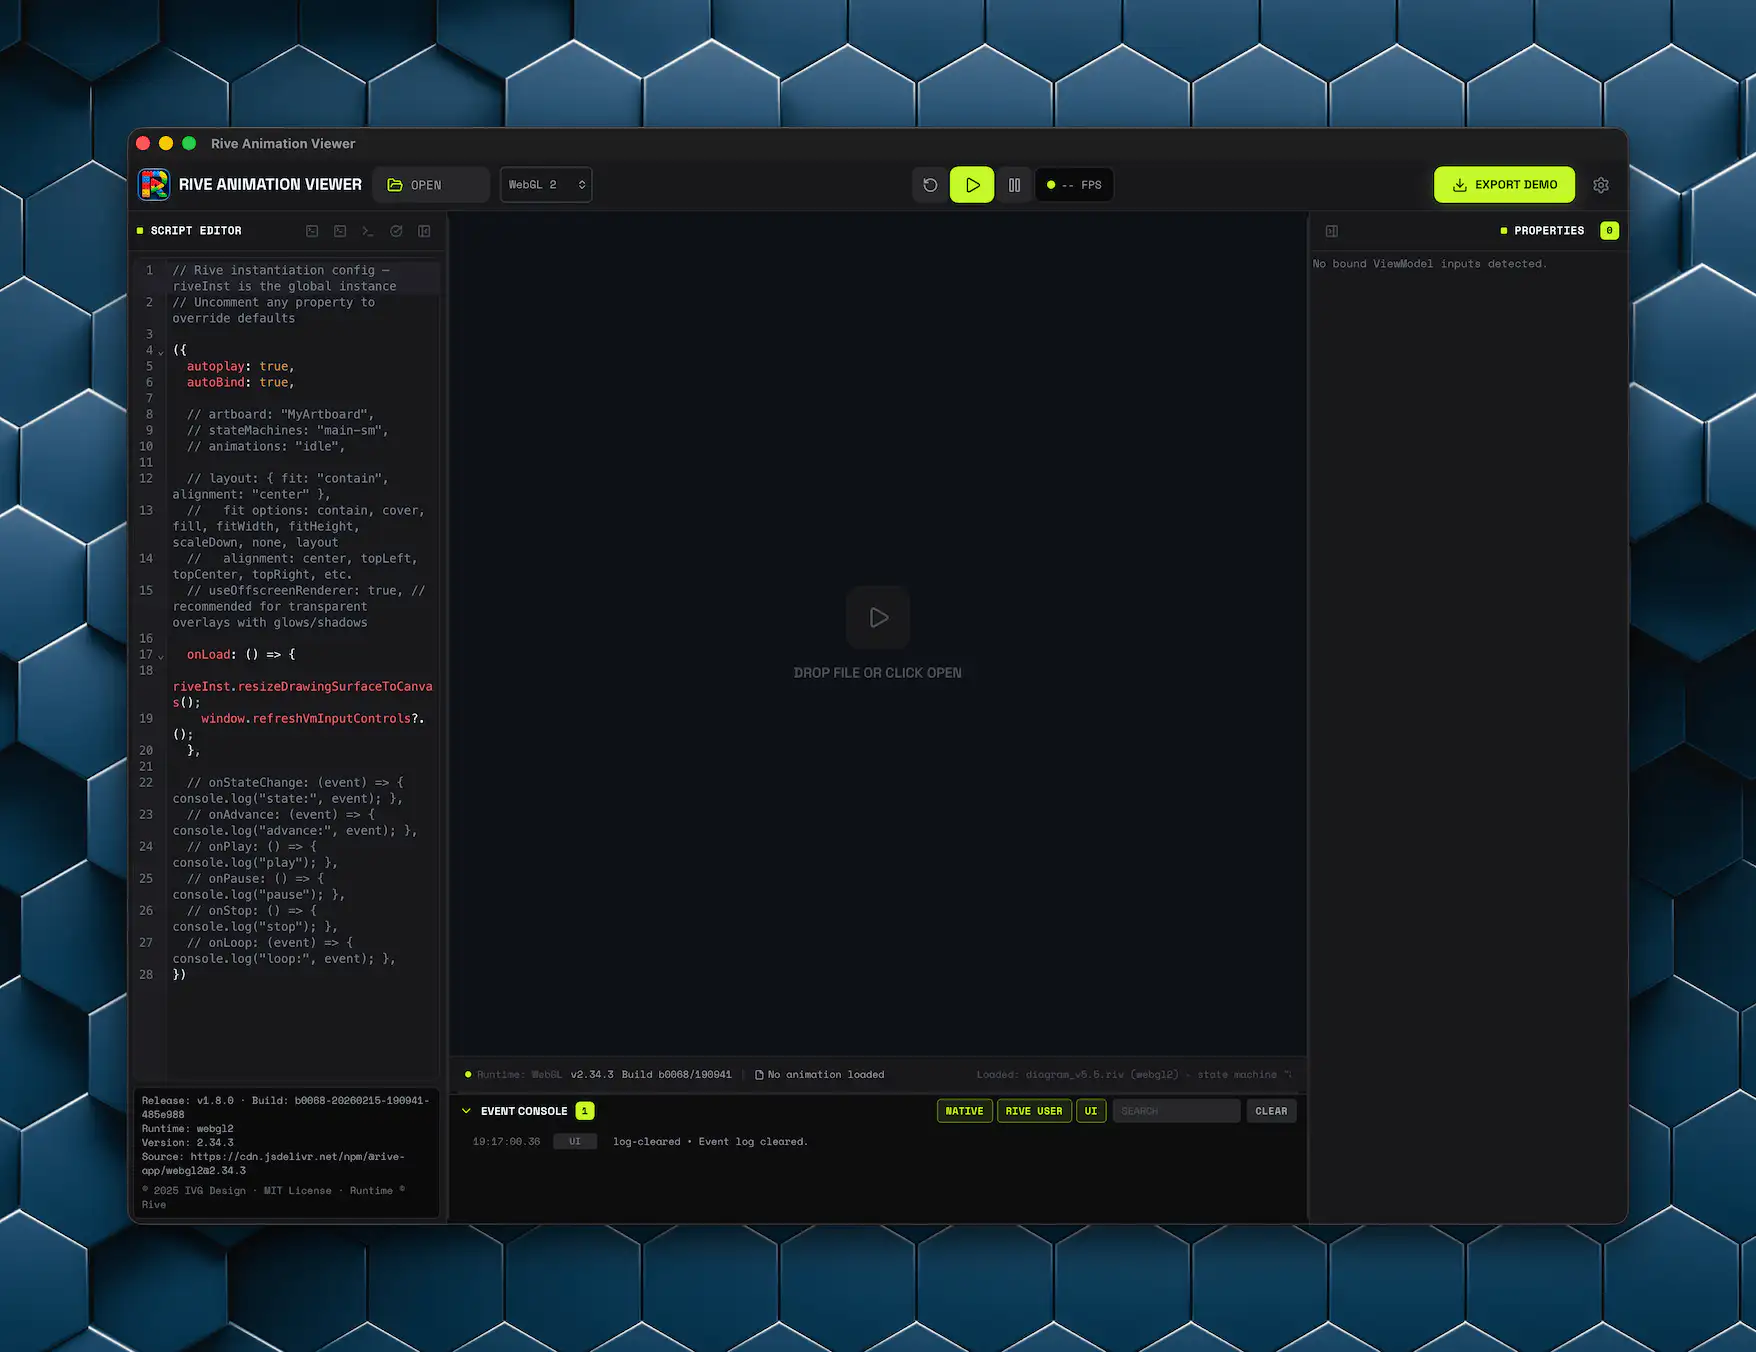Click the first code snippet icon in Script Editor
Screen dimensions: 1756x1352
[312, 231]
